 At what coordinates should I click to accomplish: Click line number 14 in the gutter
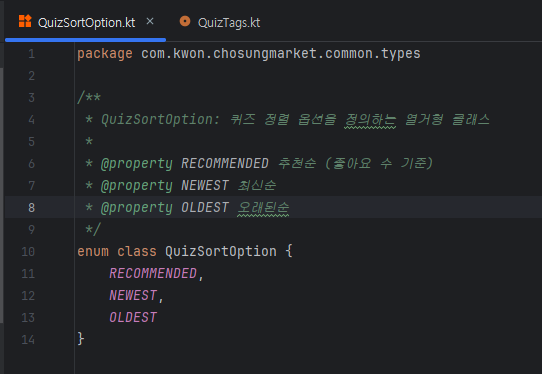[28, 340]
